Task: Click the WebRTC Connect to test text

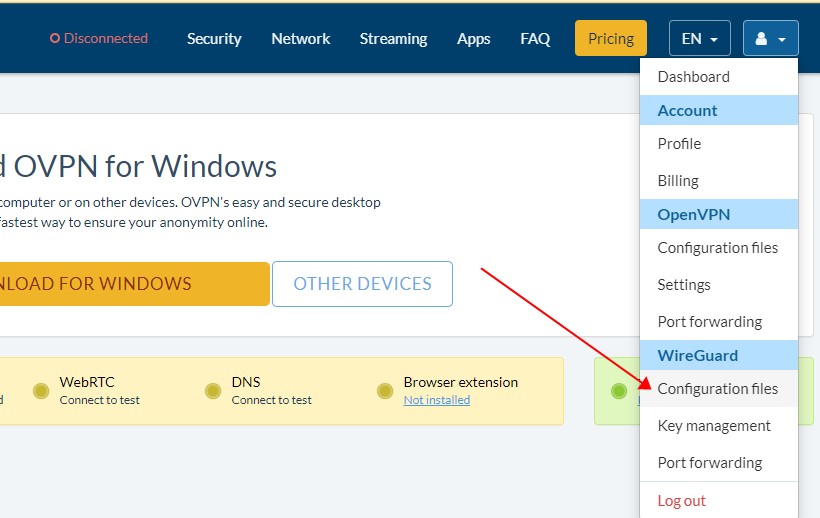Action: [99, 400]
